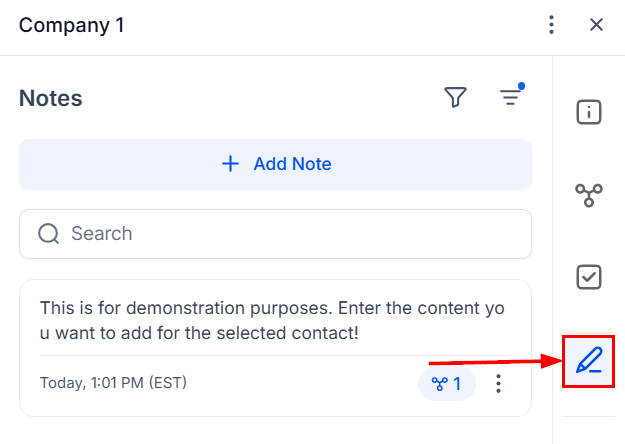Close the Company 1 panel
The width and height of the screenshot is (625, 444).
(597, 25)
